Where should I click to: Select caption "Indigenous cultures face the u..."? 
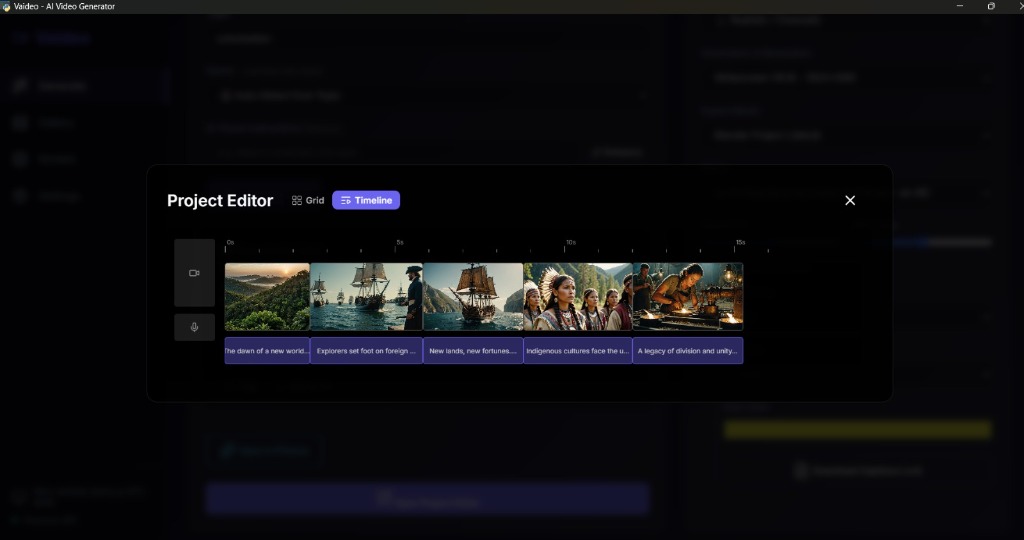coord(578,351)
